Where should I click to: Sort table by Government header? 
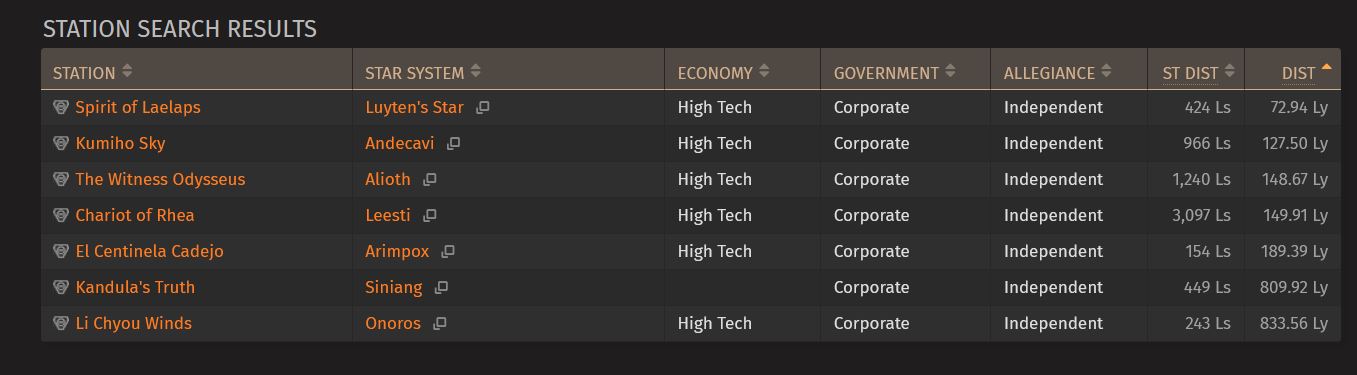tap(894, 72)
